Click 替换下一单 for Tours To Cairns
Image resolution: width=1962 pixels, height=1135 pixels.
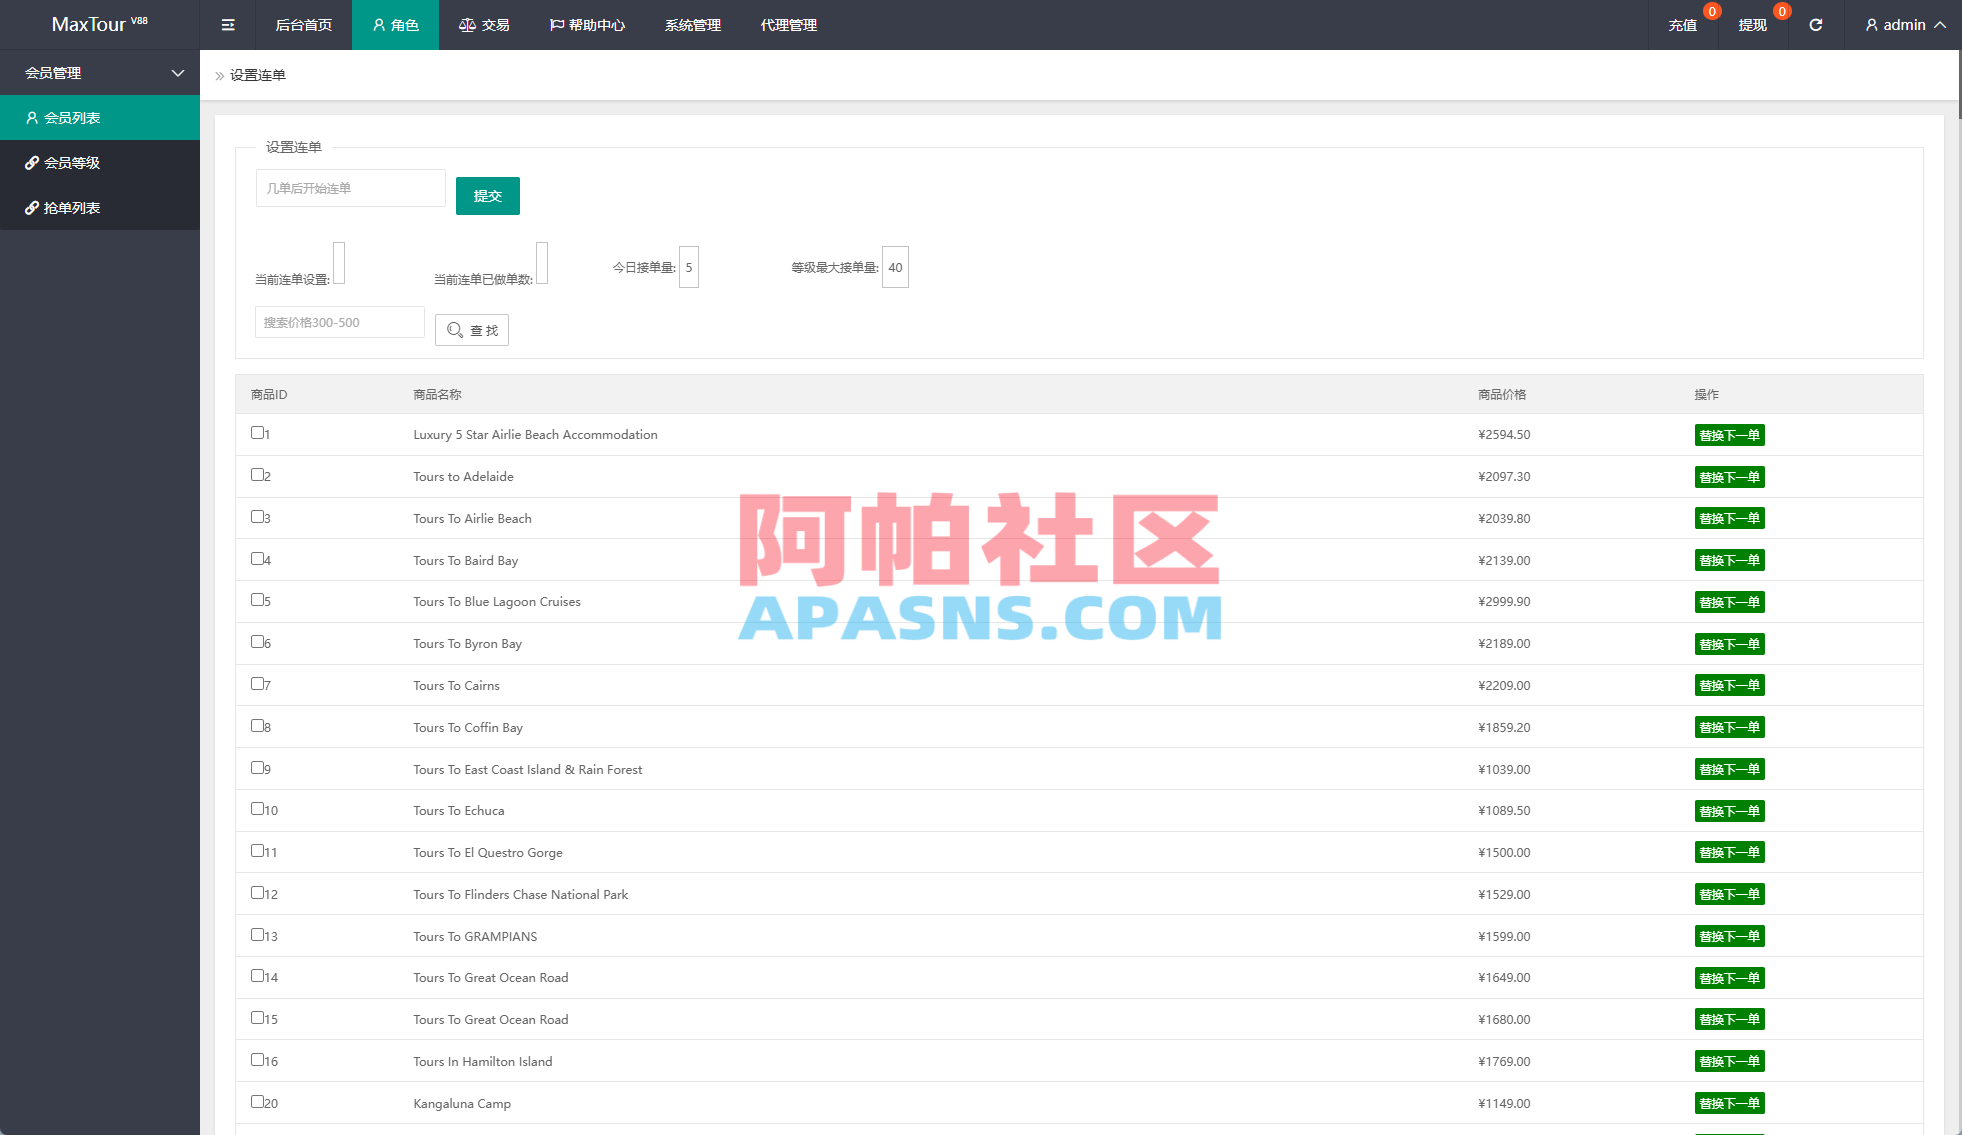click(x=1729, y=685)
